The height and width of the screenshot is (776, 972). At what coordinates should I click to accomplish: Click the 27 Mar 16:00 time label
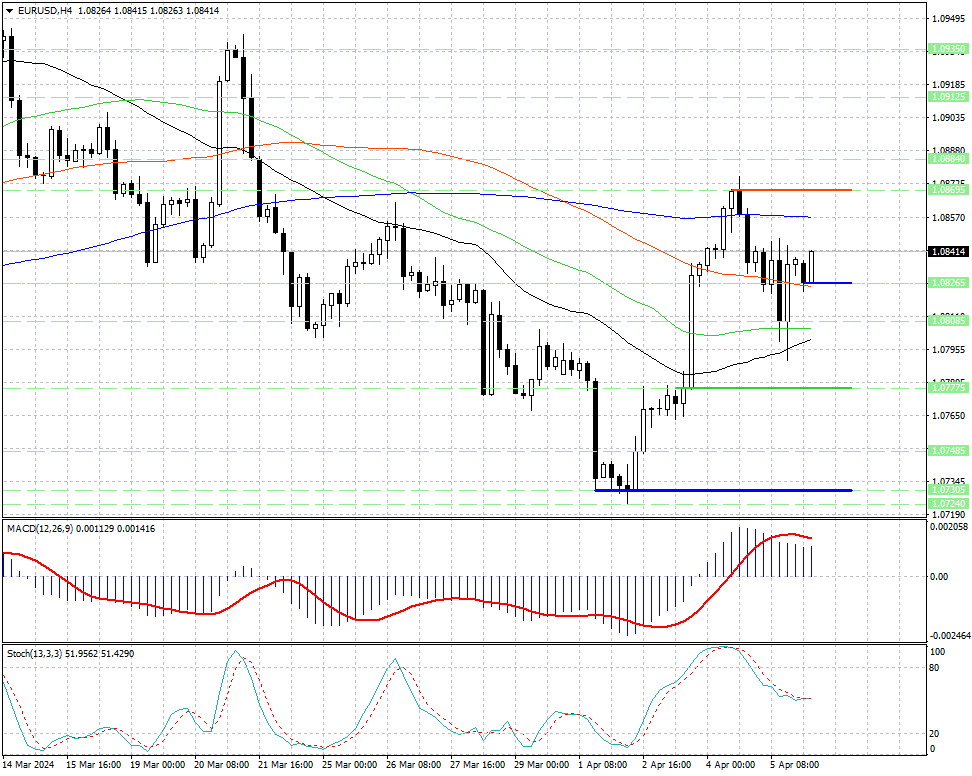tap(478, 765)
